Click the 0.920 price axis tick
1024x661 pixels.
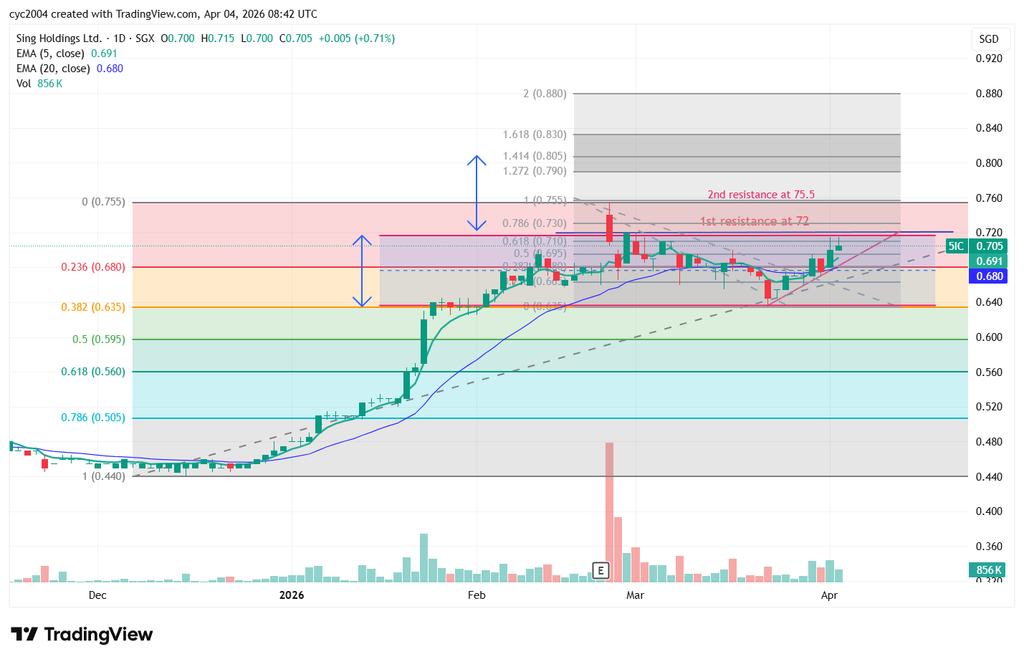pos(989,59)
